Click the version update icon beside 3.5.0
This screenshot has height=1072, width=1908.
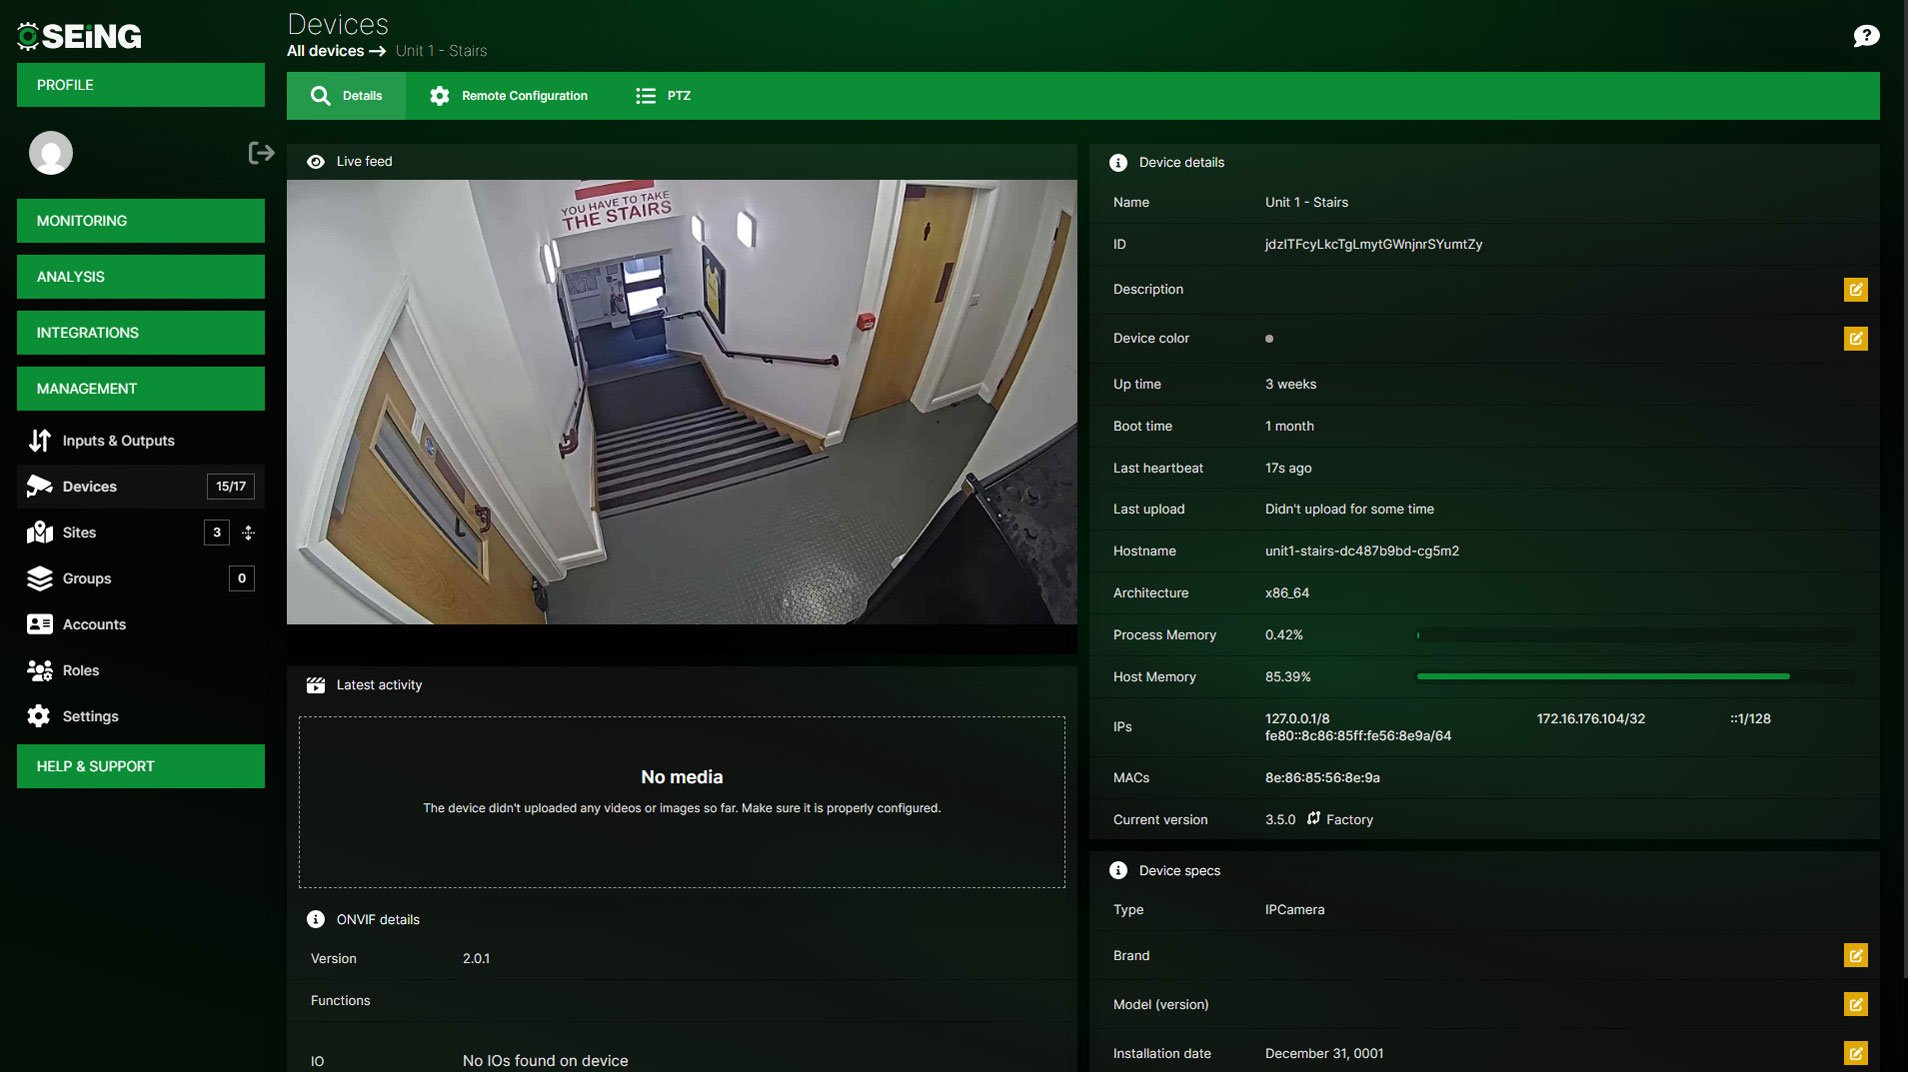click(1313, 819)
